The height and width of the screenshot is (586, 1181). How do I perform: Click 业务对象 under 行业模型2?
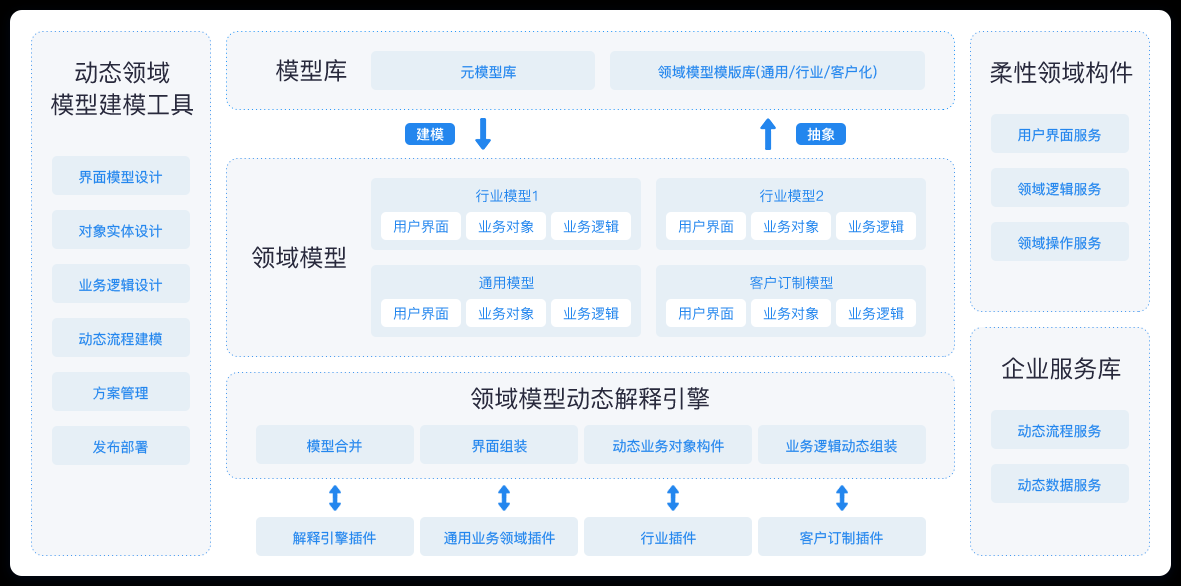point(791,226)
